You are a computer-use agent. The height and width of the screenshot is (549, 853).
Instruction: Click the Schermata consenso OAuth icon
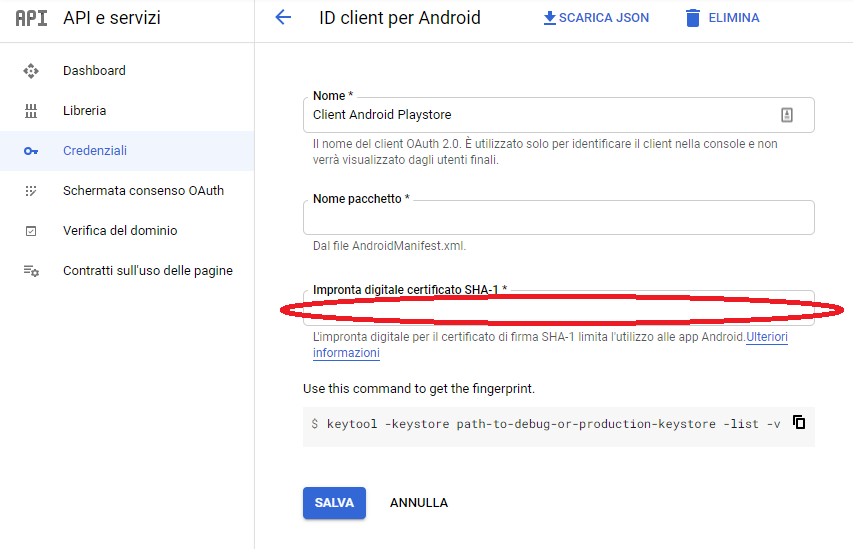click(31, 191)
